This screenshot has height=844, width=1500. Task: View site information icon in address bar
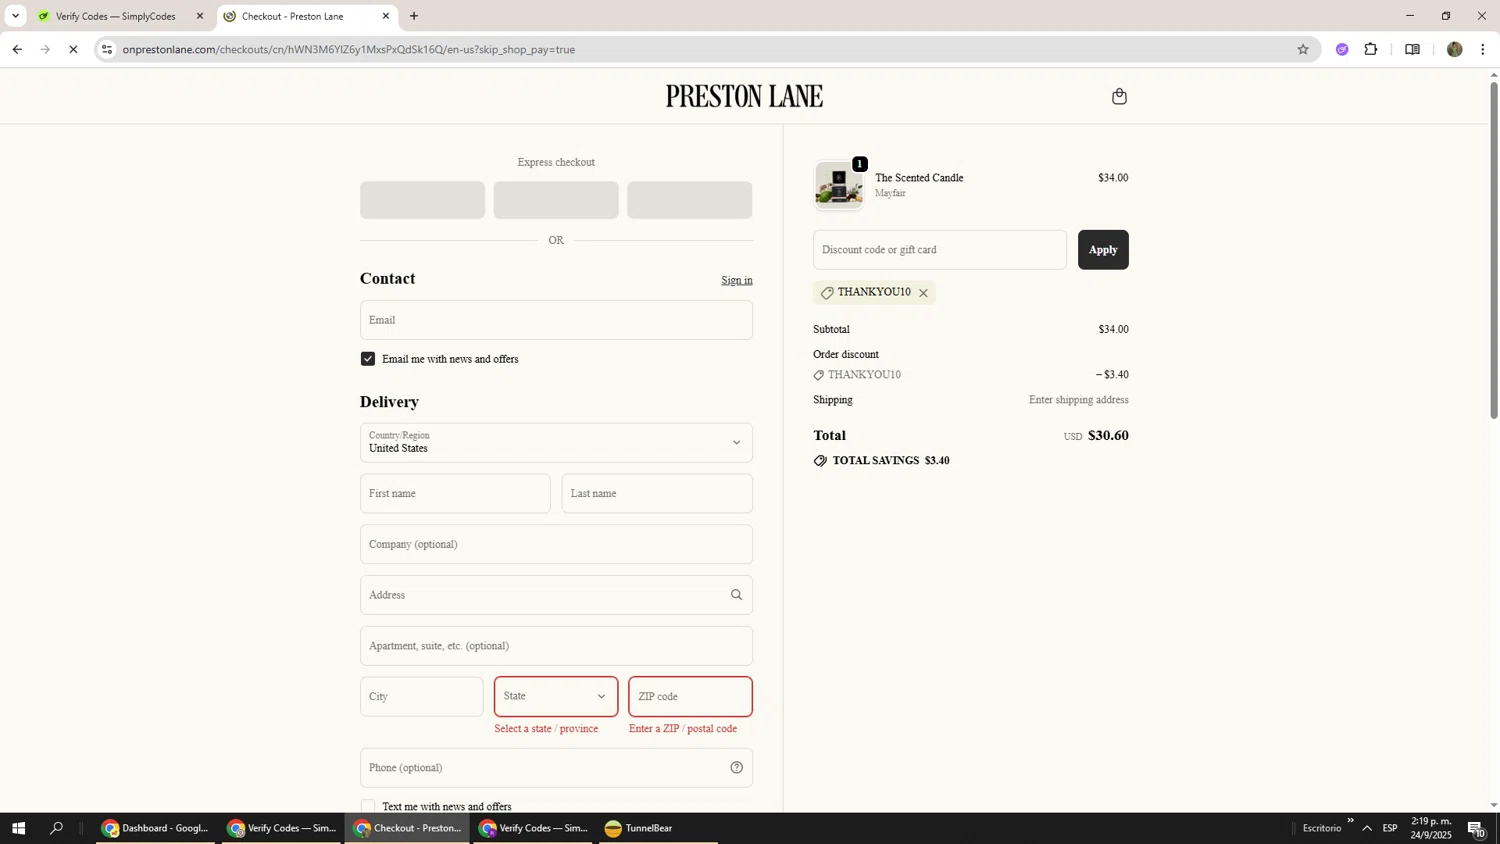pyautogui.click(x=107, y=49)
